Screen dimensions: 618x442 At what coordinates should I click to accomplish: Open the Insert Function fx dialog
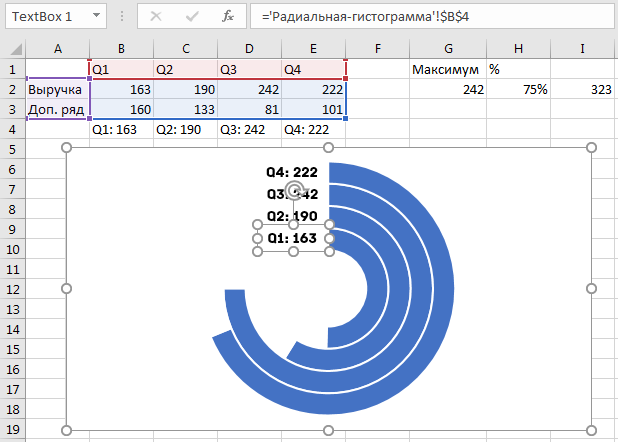[228, 16]
